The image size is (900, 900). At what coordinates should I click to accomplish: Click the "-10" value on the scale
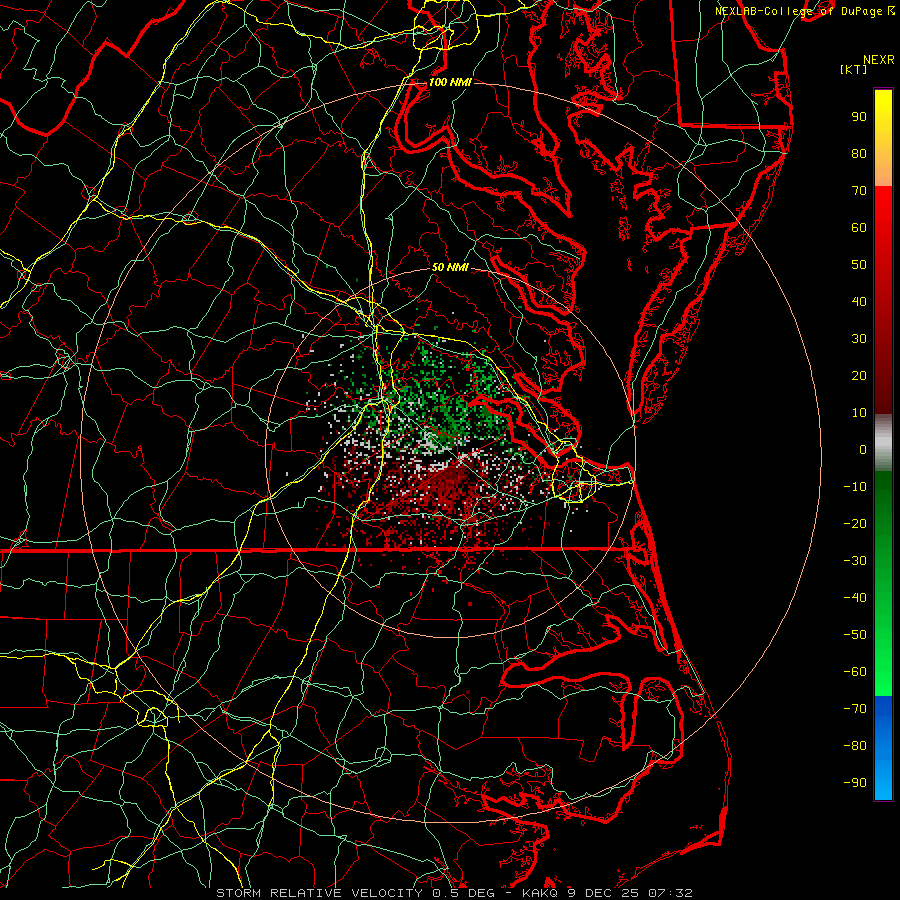tap(855, 487)
